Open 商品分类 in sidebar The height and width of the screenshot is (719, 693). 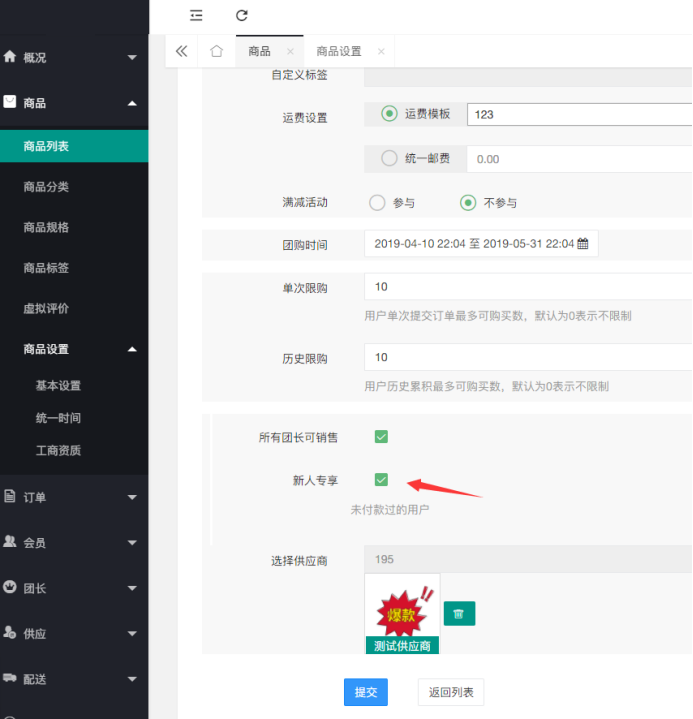[x=46, y=187]
